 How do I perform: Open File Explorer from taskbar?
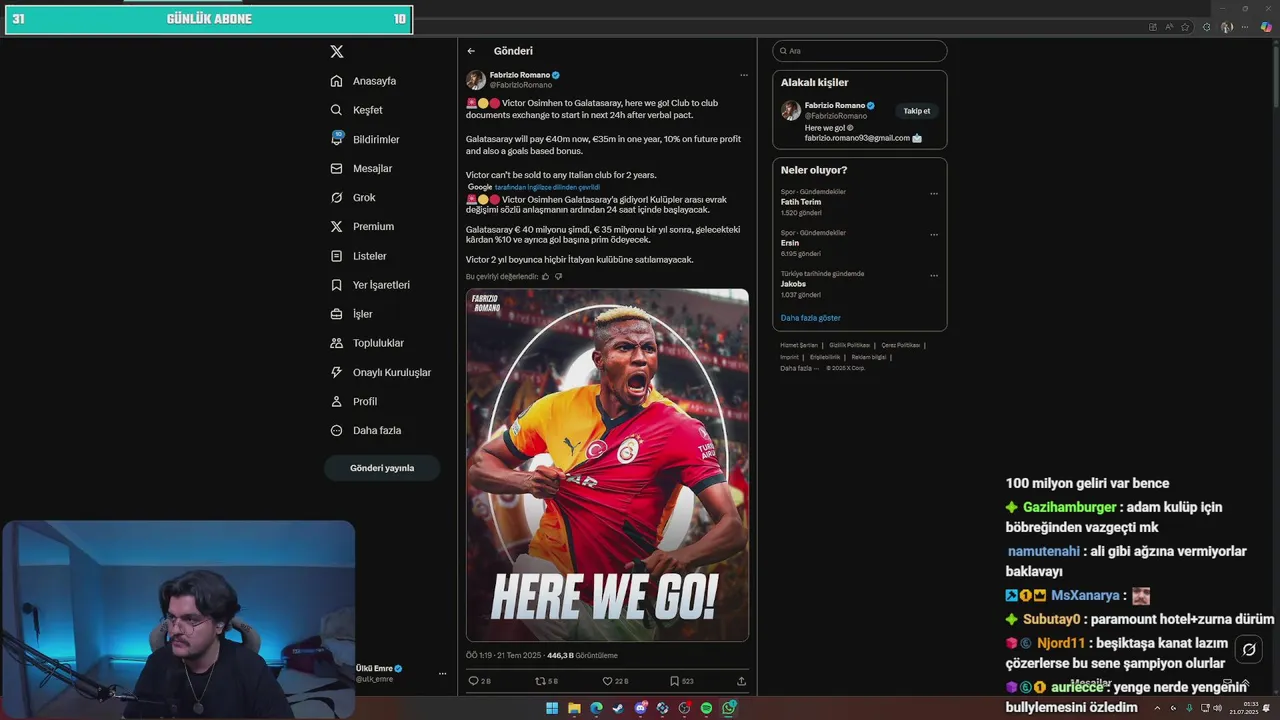pyautogui.click(x=574, y=708)
